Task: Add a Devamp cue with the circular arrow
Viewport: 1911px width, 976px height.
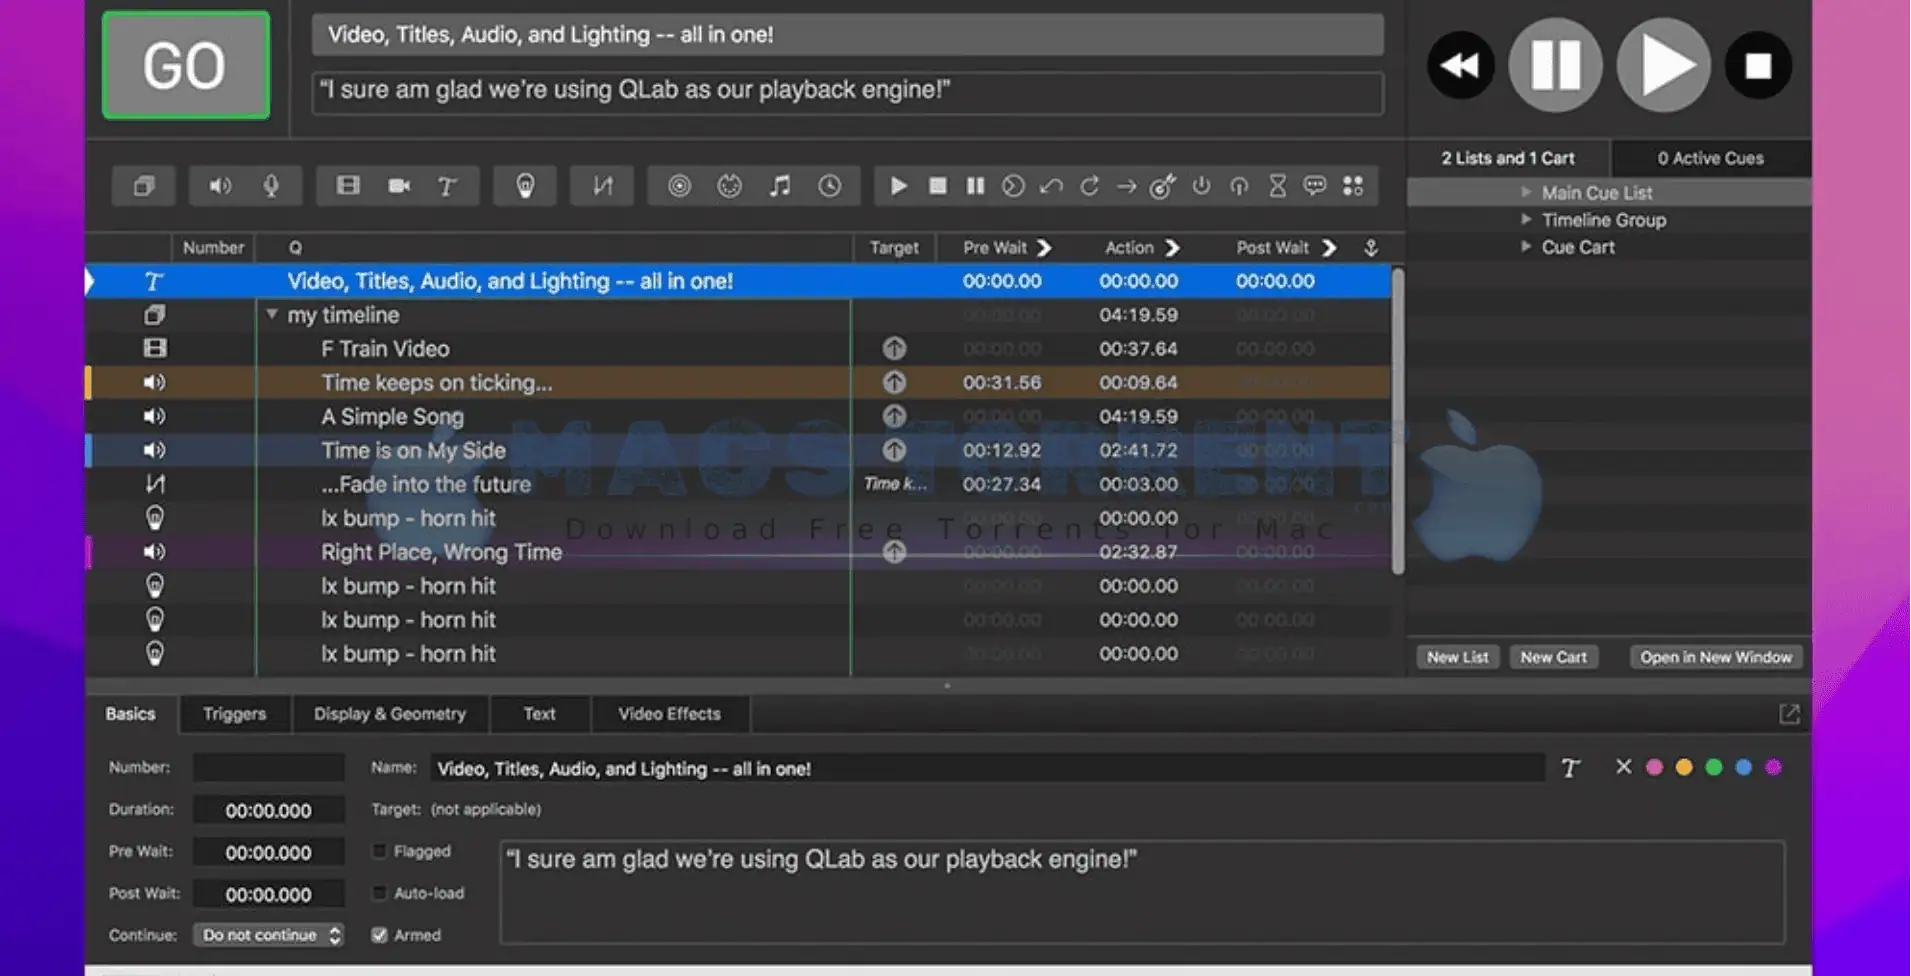Action: coord(1089,186)
